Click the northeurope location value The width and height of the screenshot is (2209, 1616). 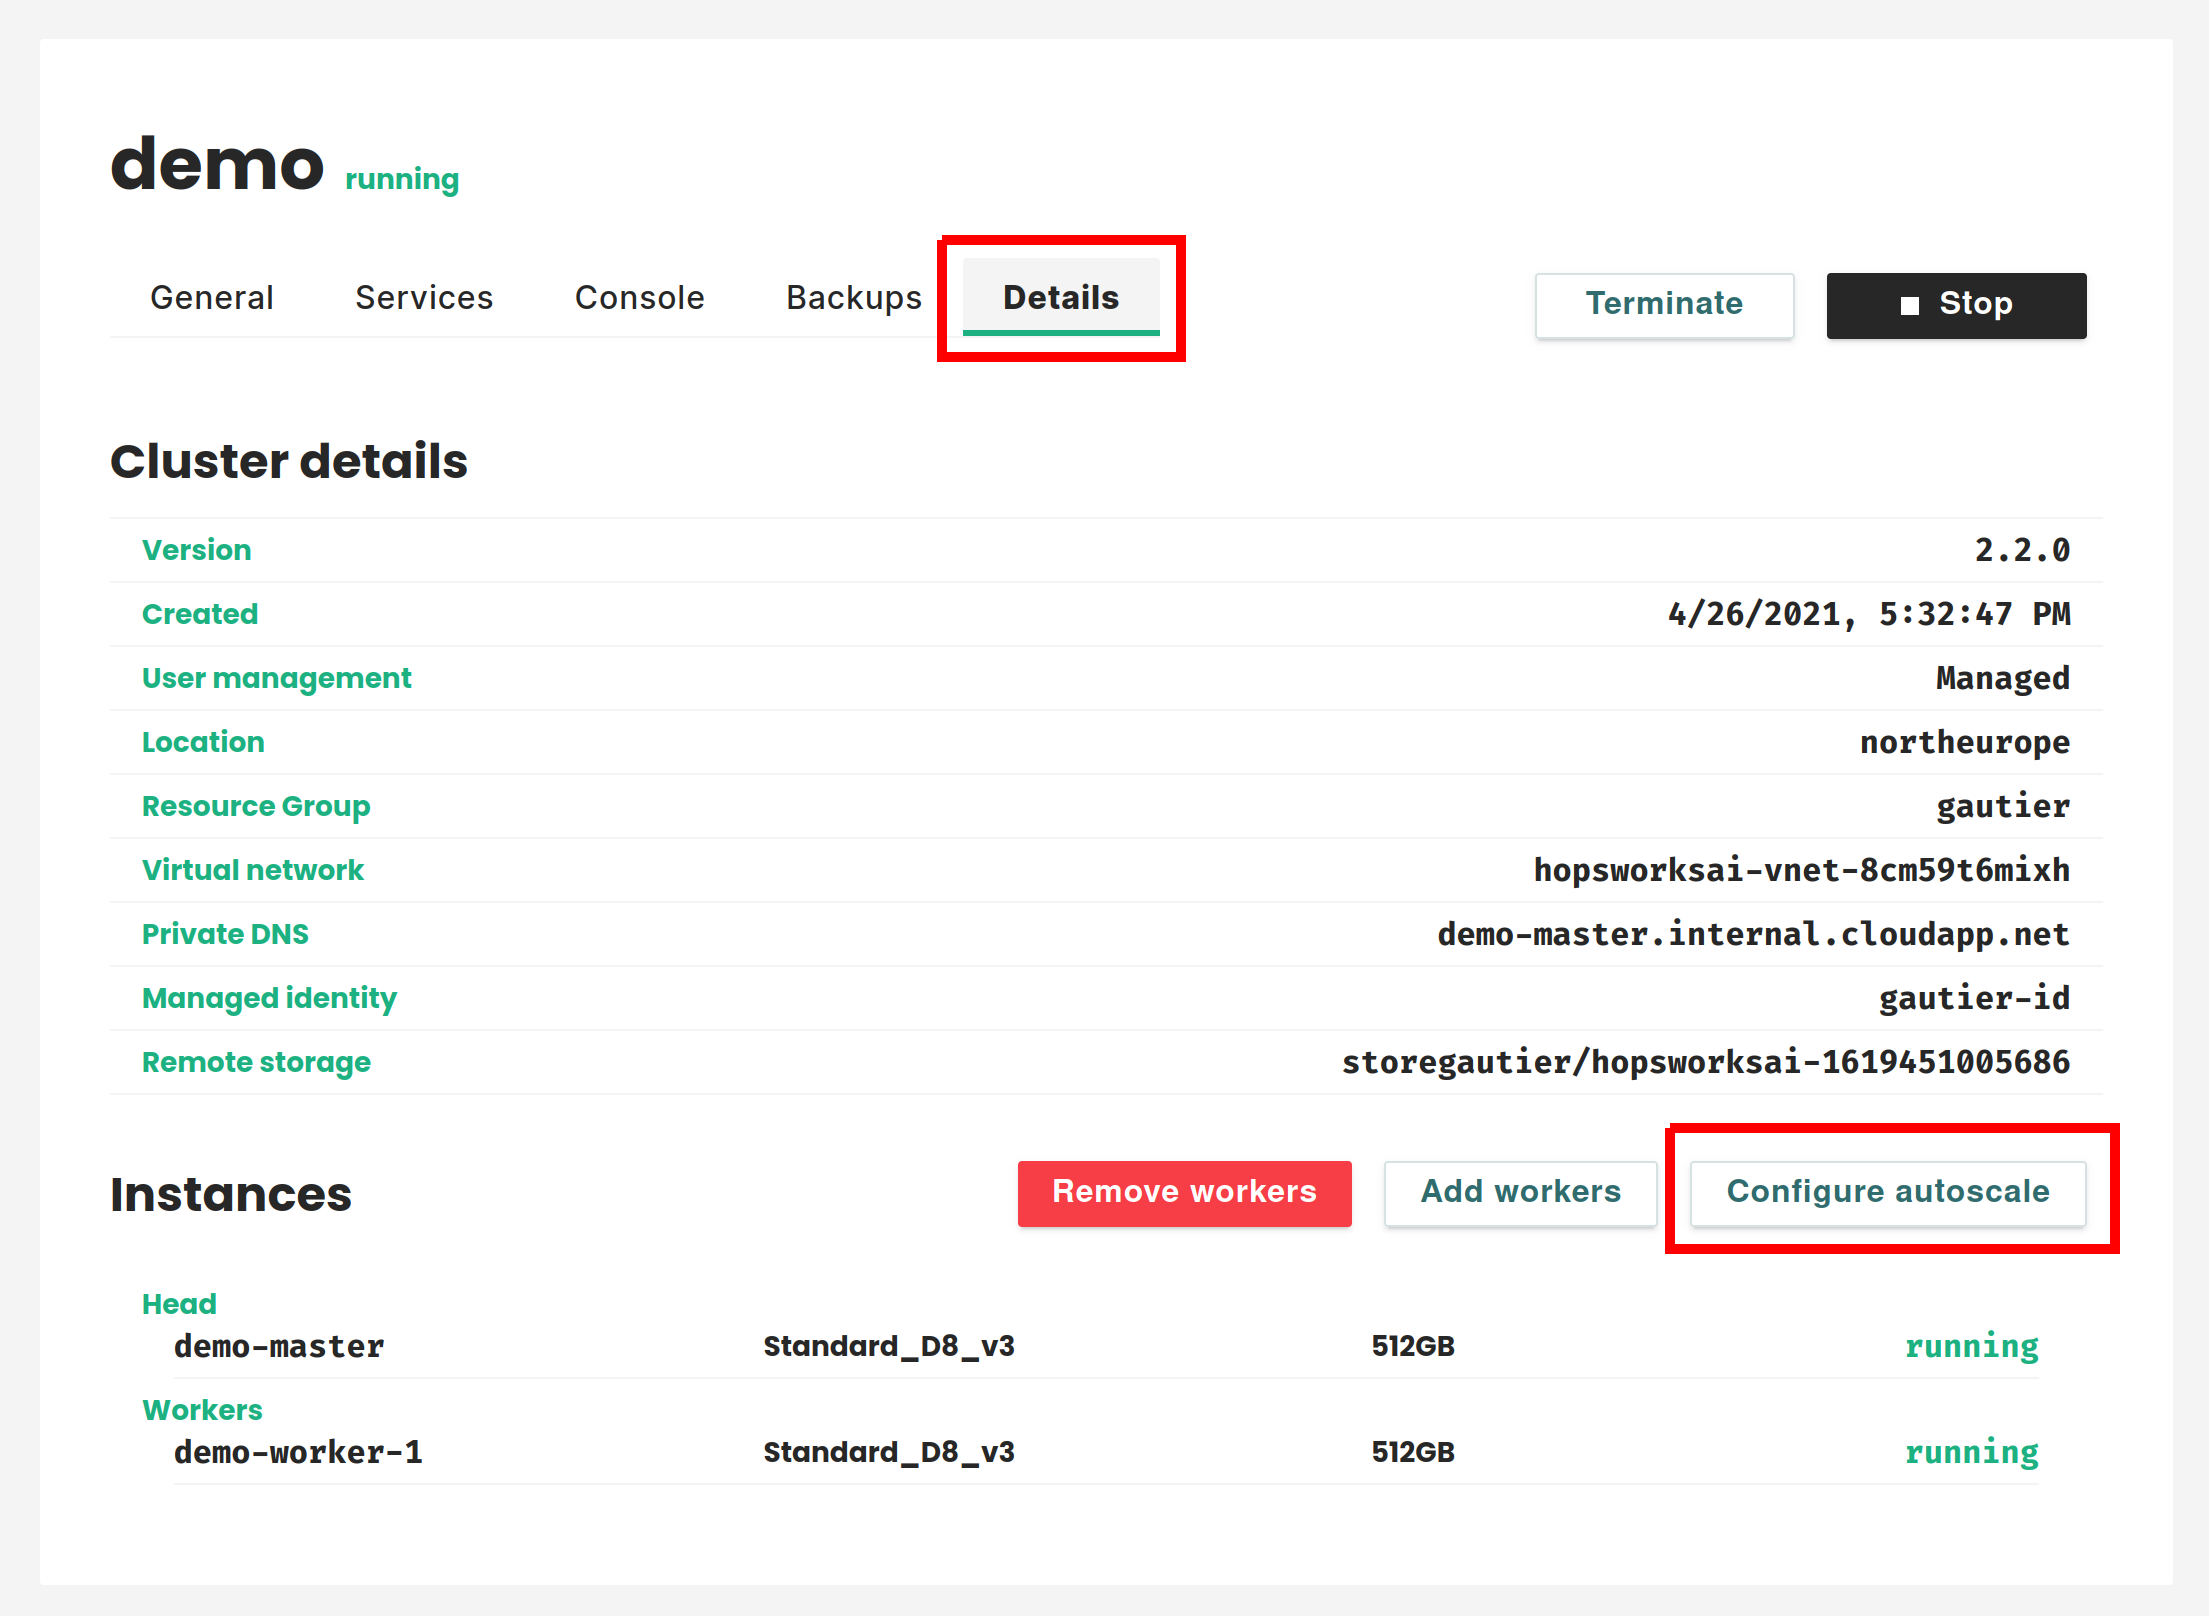[1965, 742]
